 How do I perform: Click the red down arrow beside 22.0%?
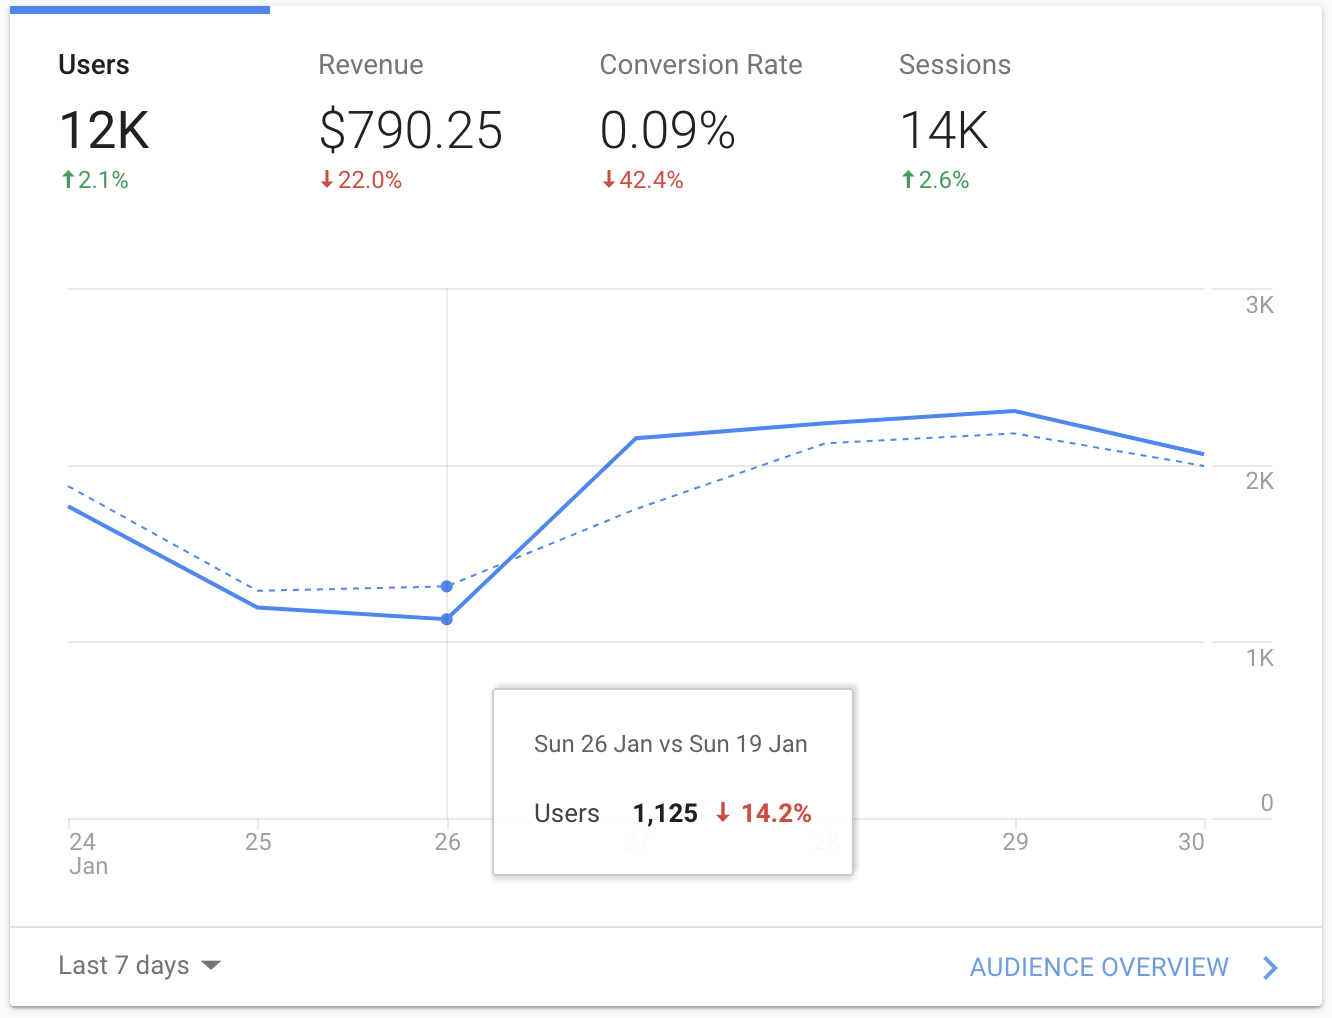click(326, 180)
